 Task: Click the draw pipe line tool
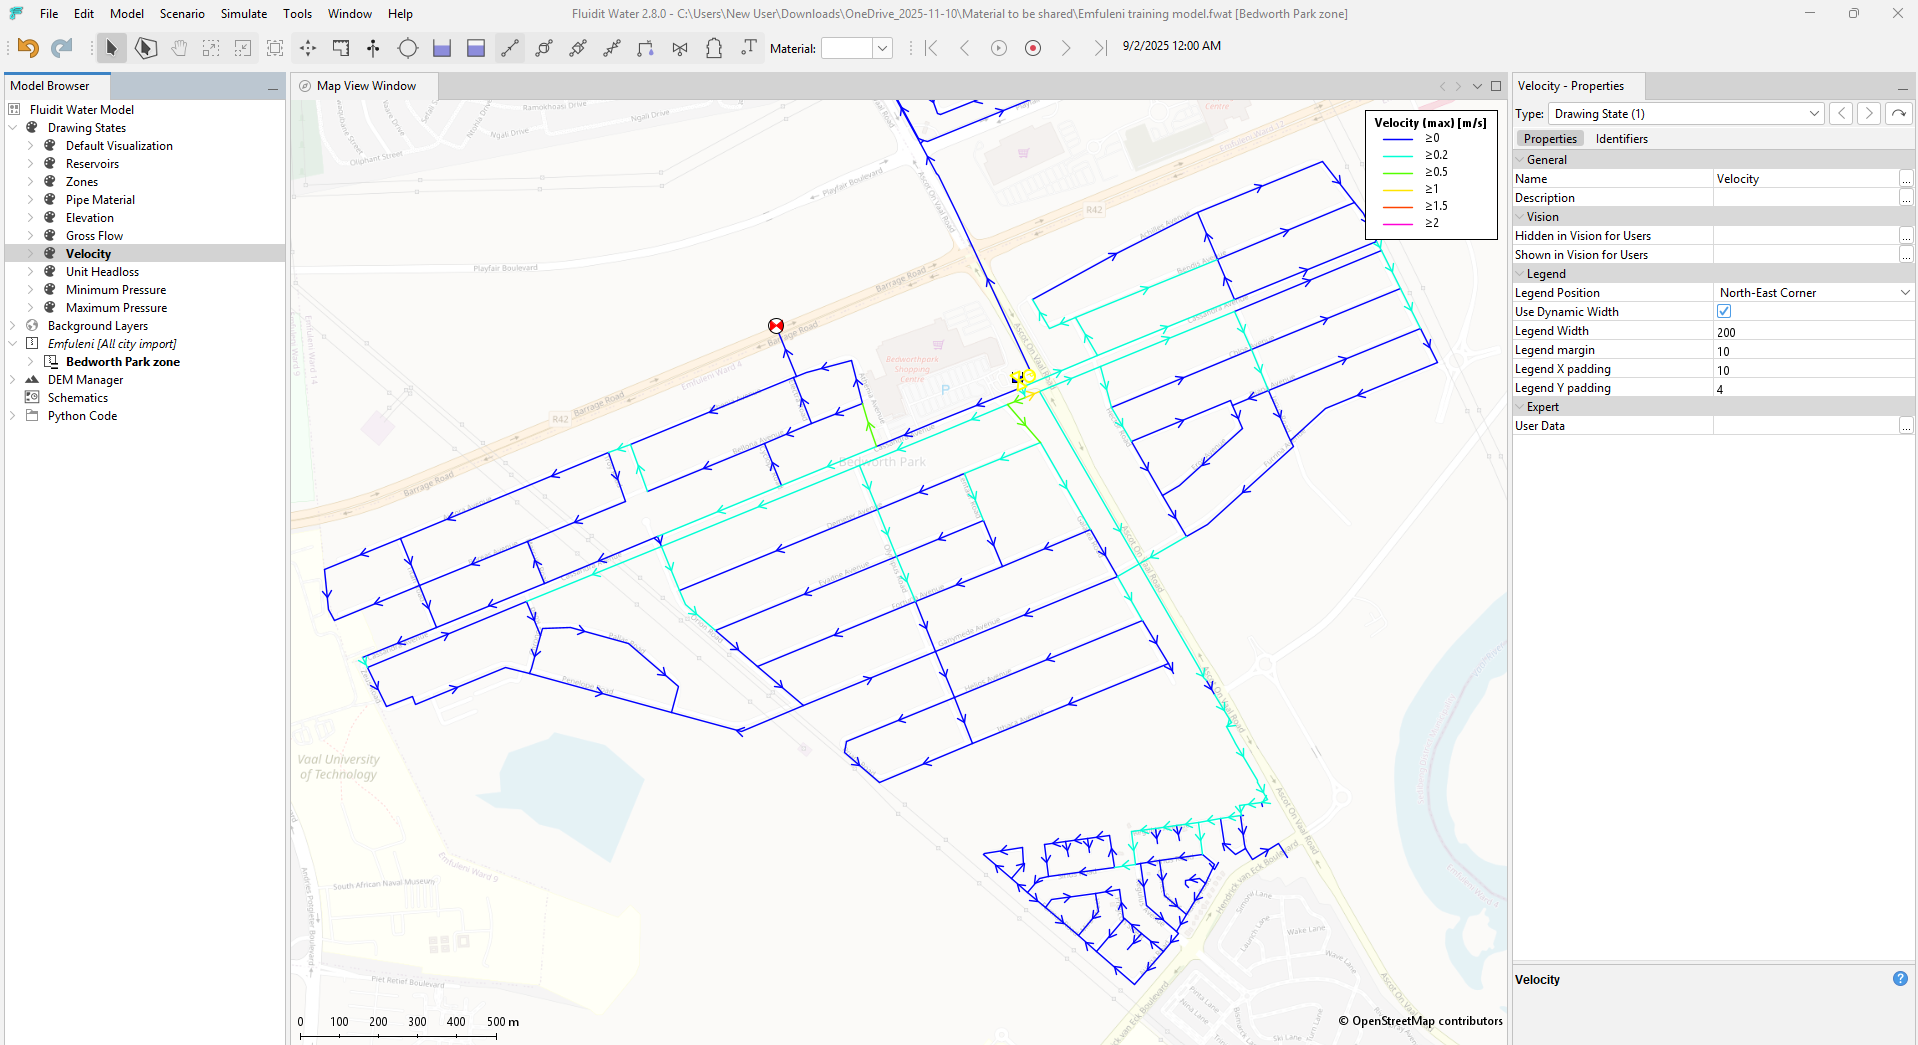510,48
